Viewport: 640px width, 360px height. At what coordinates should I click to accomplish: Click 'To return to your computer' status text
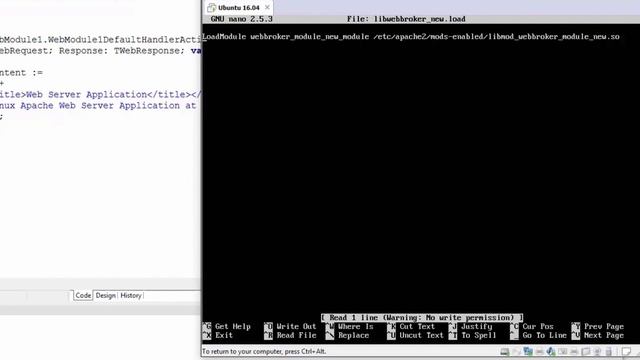click(x=264, y=351)
